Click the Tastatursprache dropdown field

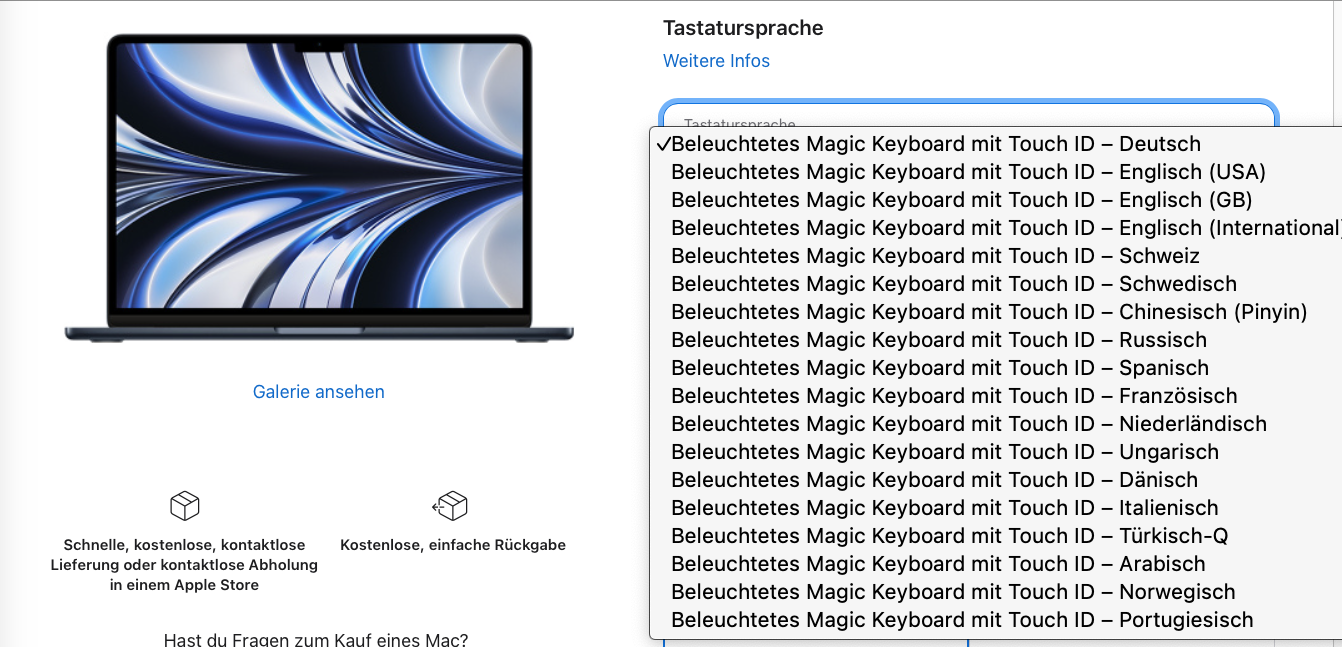[969, 114]
